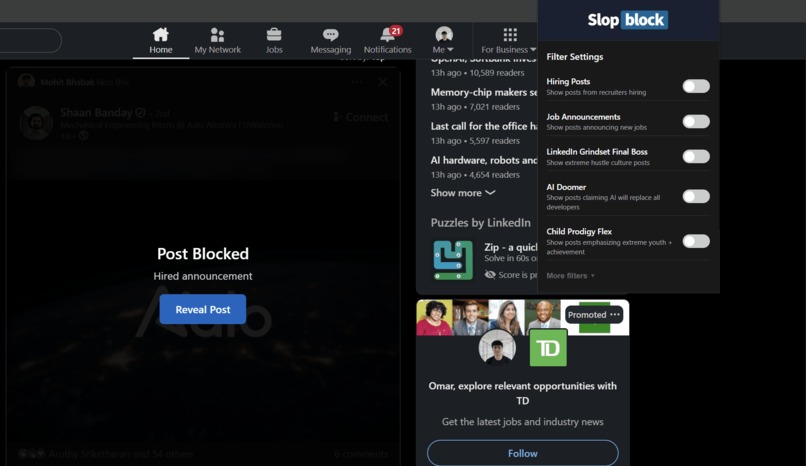Image resolution: width=806 pixels, height=466 pixels.
Task: Toggle the Hiring Posts filter
Action: [x=696, y=86]
